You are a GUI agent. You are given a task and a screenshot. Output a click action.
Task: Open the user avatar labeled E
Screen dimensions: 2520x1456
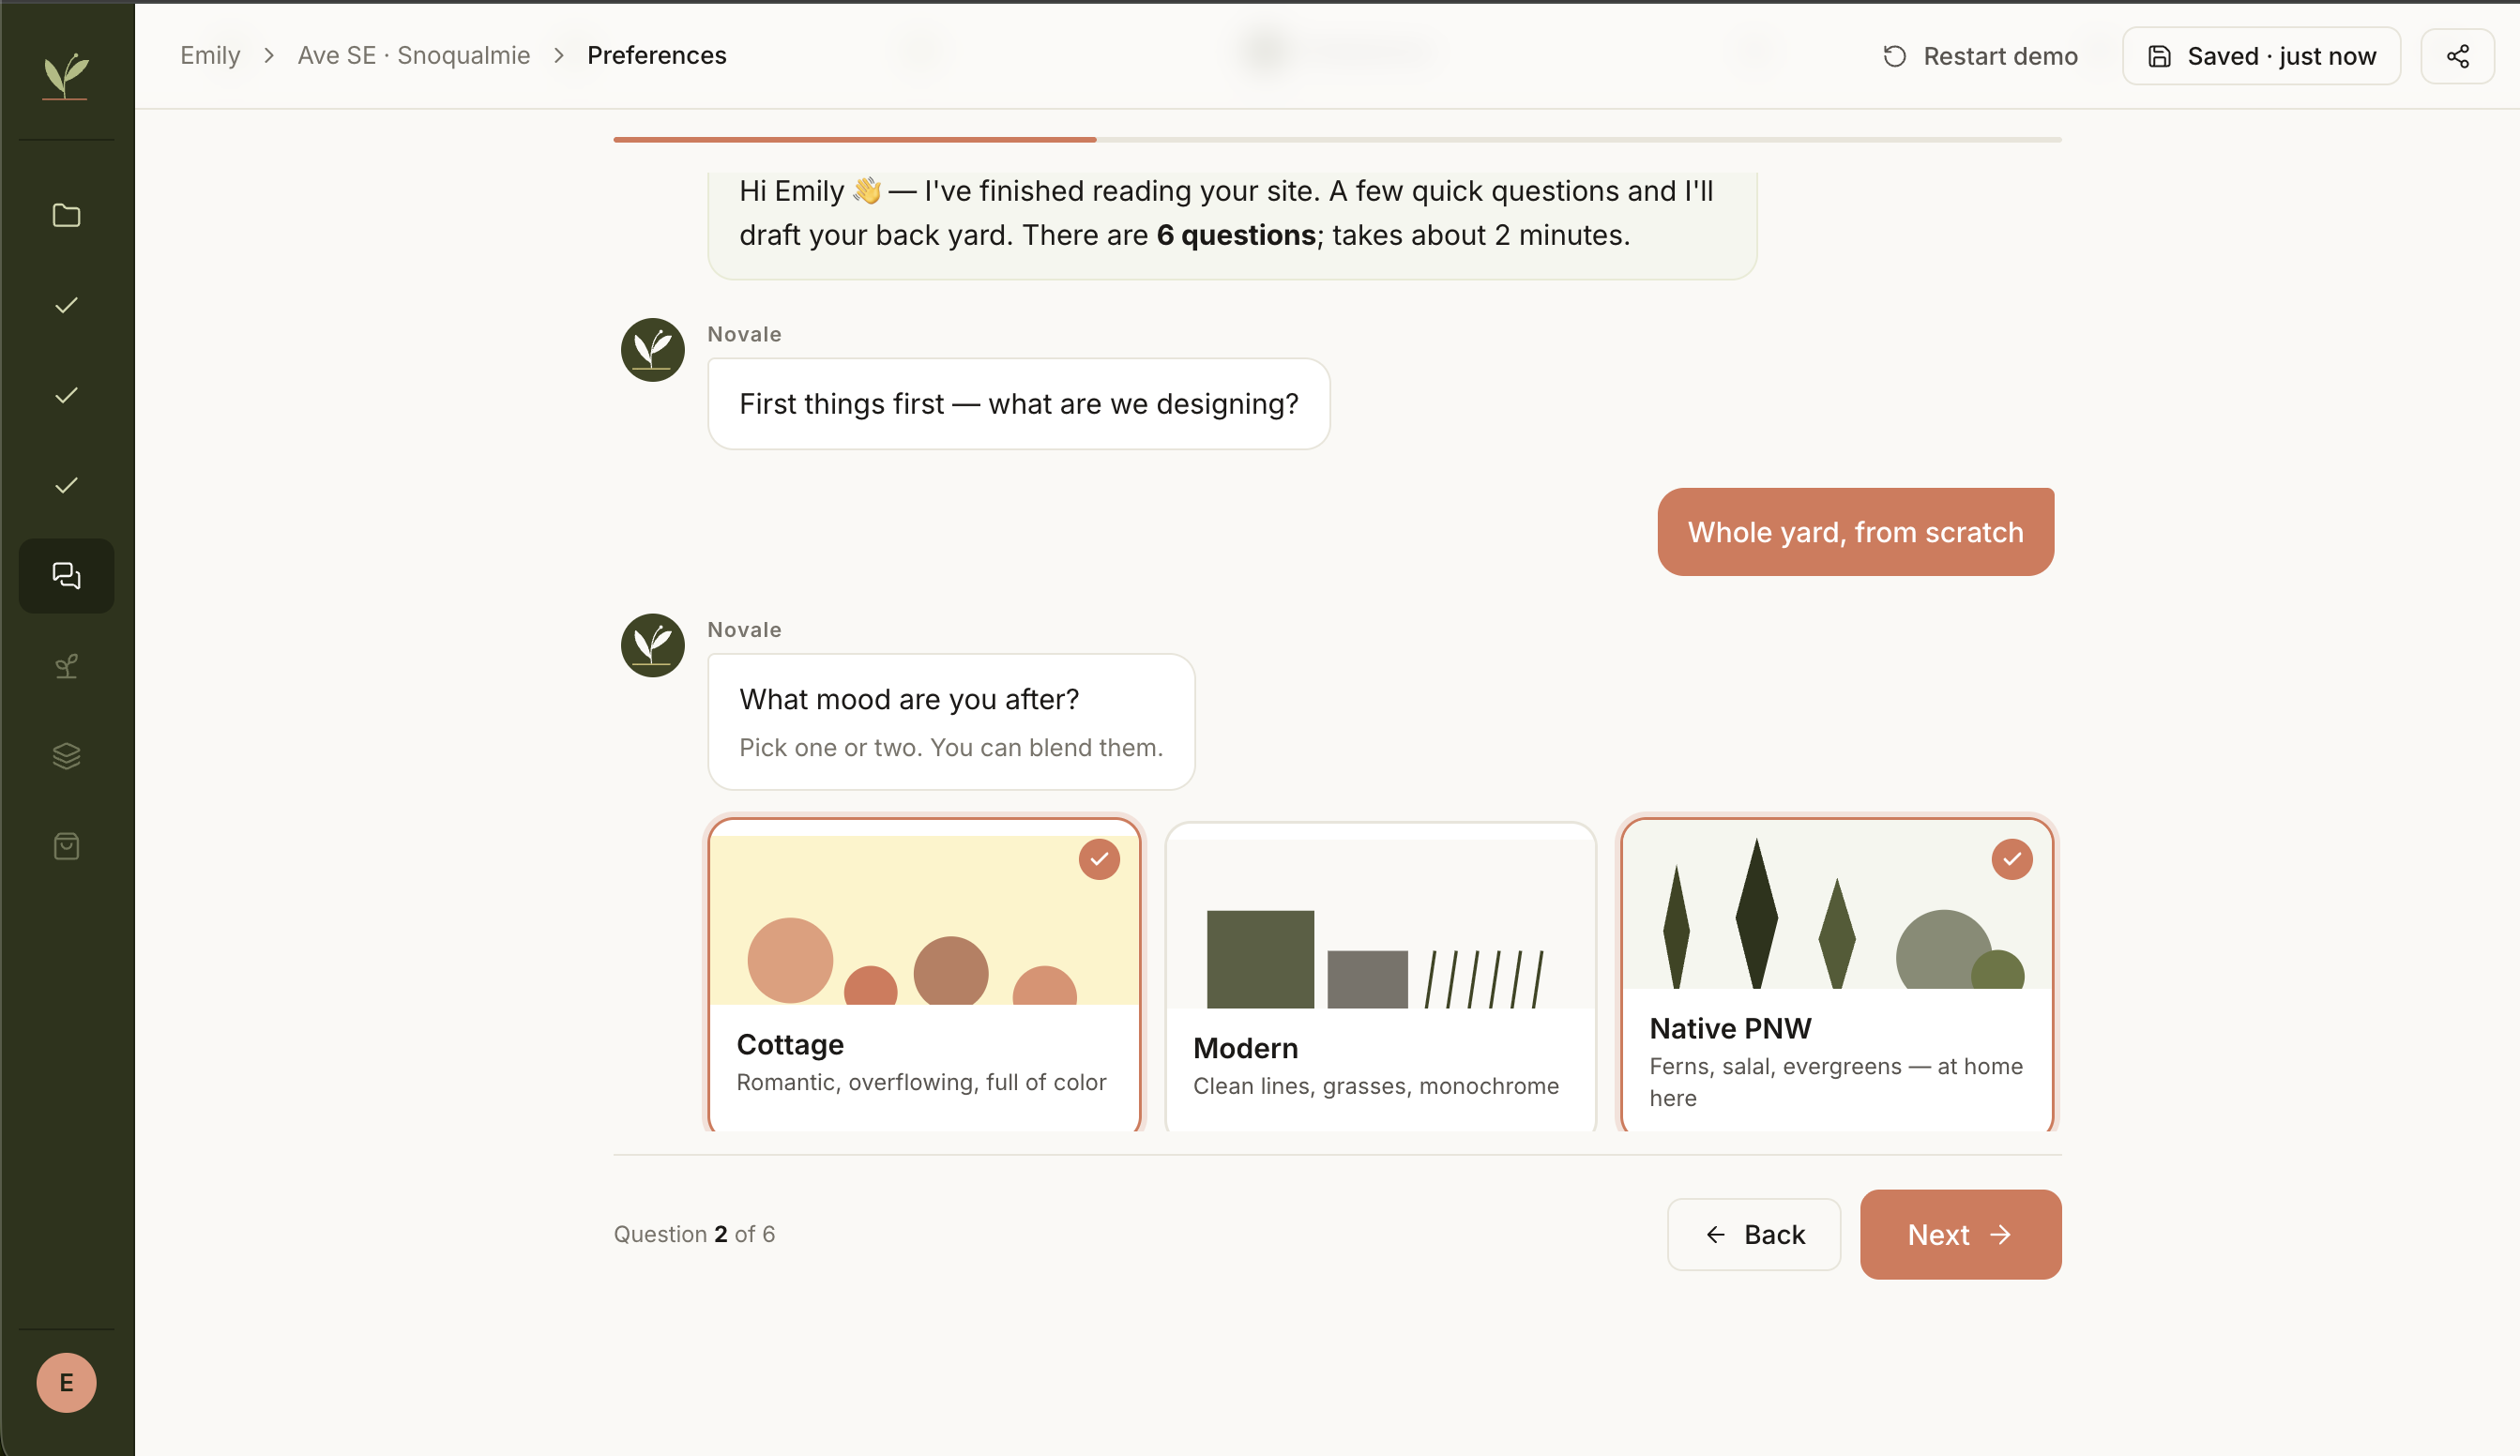click(x=66, y=1382)
